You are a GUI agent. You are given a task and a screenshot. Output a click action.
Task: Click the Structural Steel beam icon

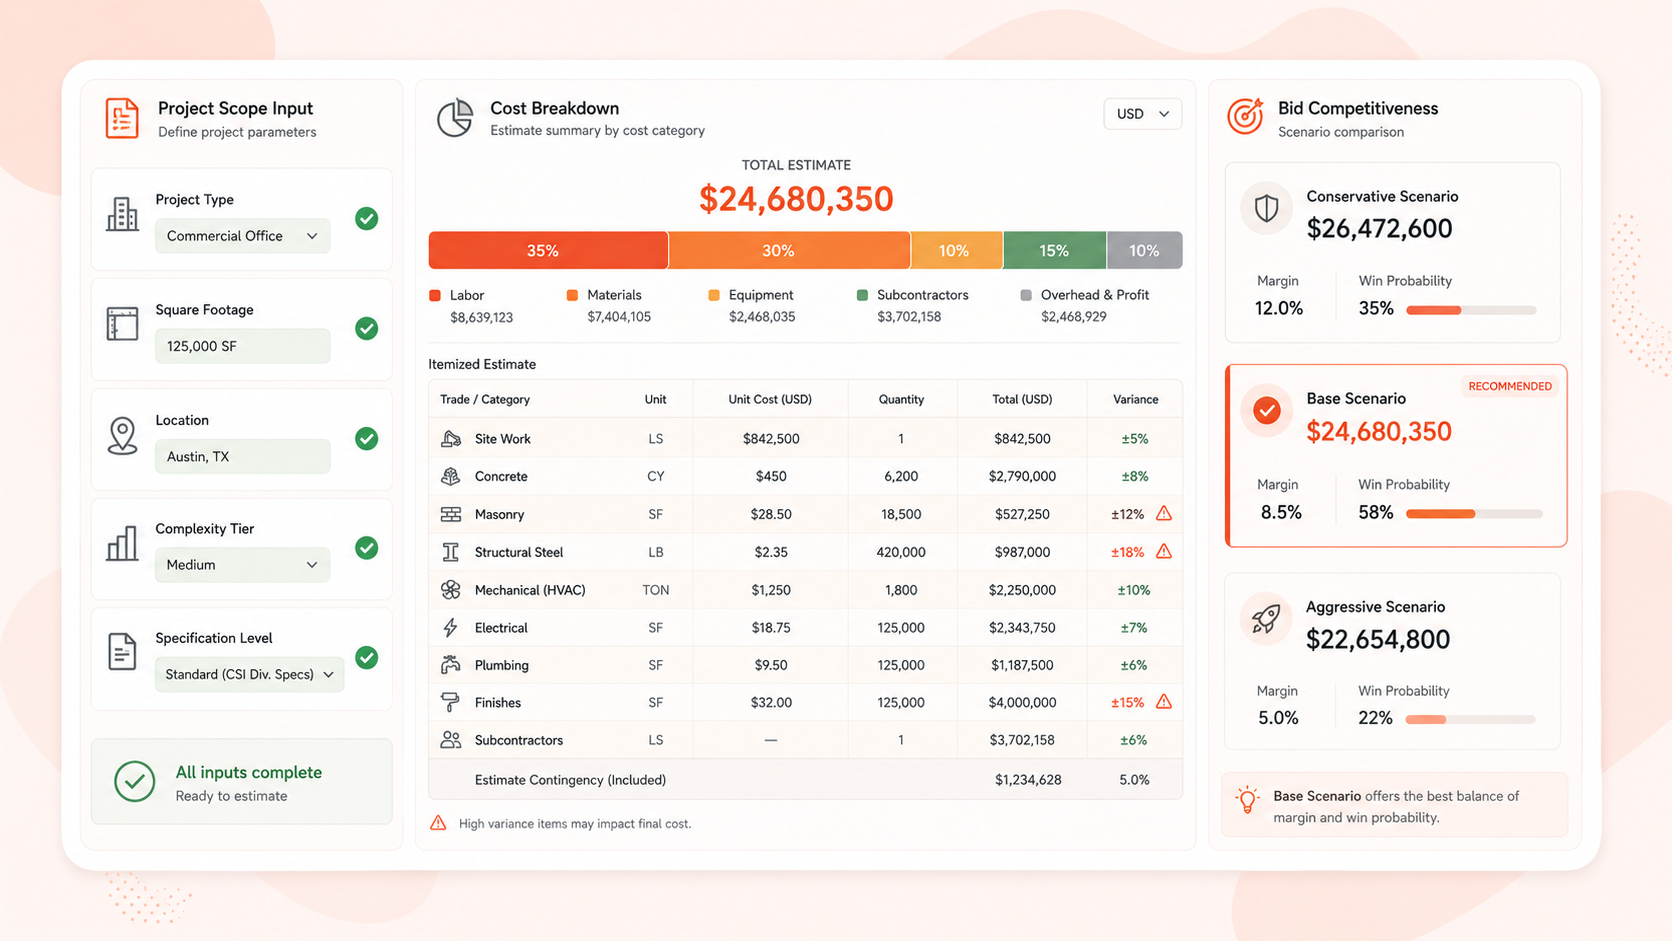451,552
